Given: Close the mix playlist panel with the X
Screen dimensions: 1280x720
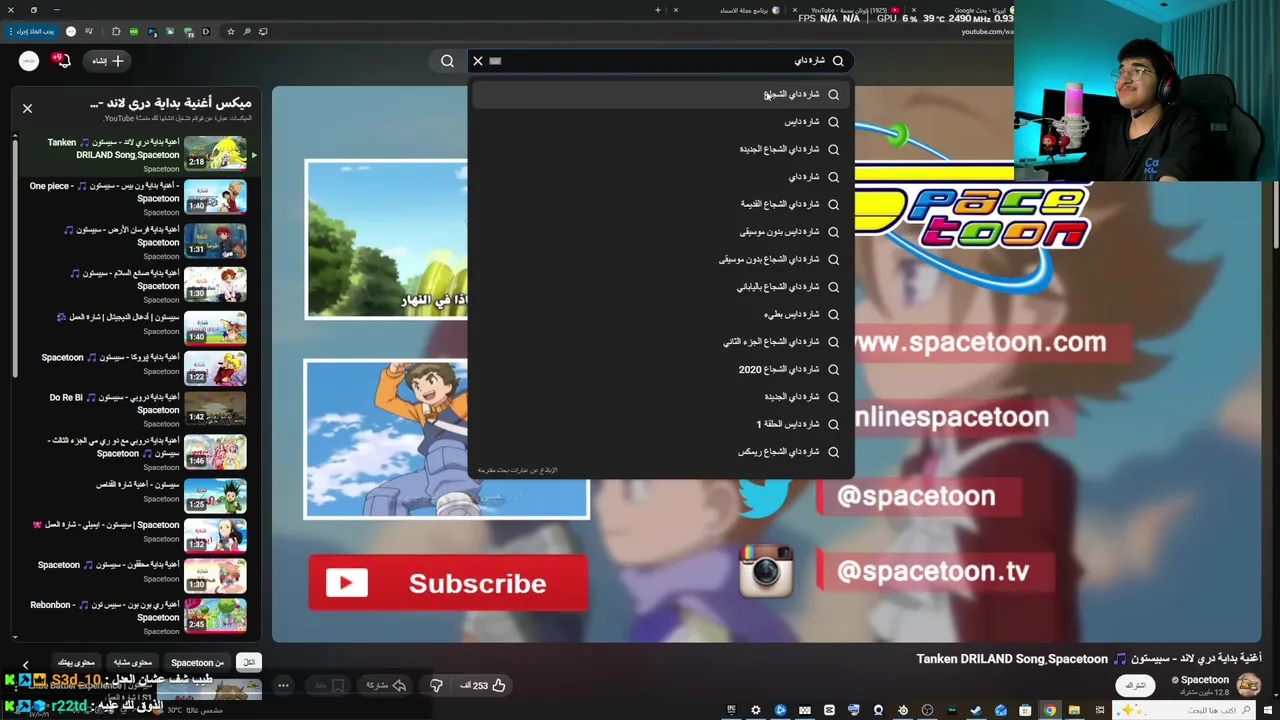Looking at the screenshot, I should (27, 108).
